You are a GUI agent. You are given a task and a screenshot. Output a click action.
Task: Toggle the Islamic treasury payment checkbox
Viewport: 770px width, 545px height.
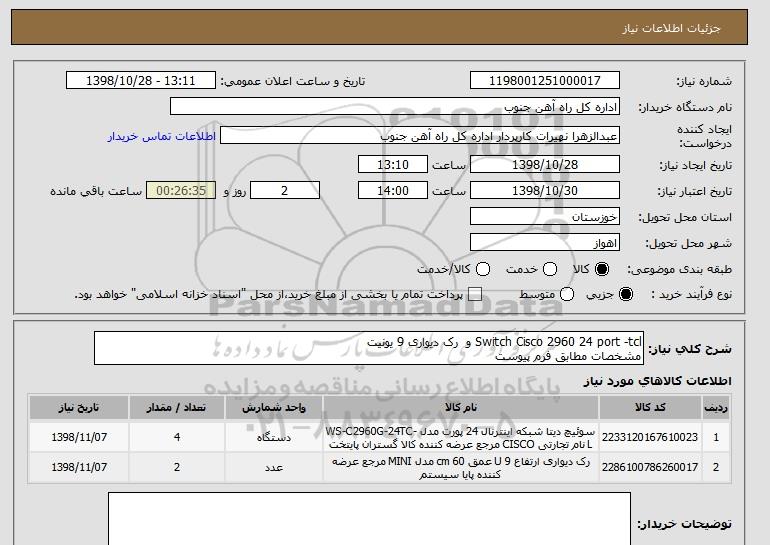coord(474,294)
